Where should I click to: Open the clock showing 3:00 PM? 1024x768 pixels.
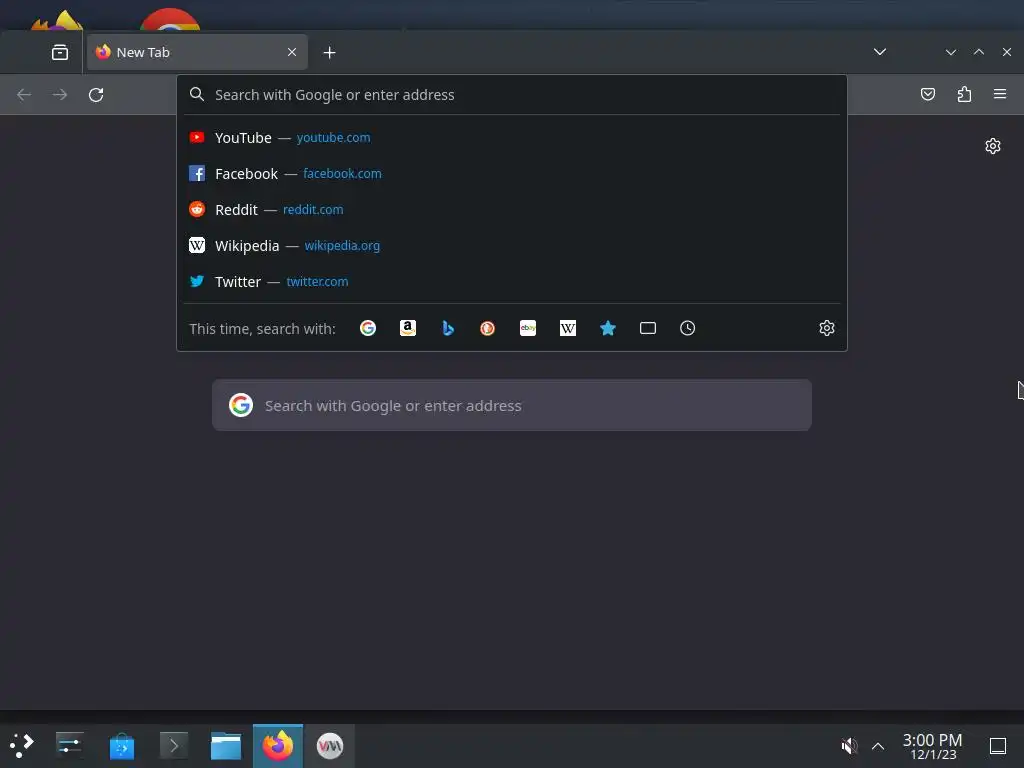(932, 746)
